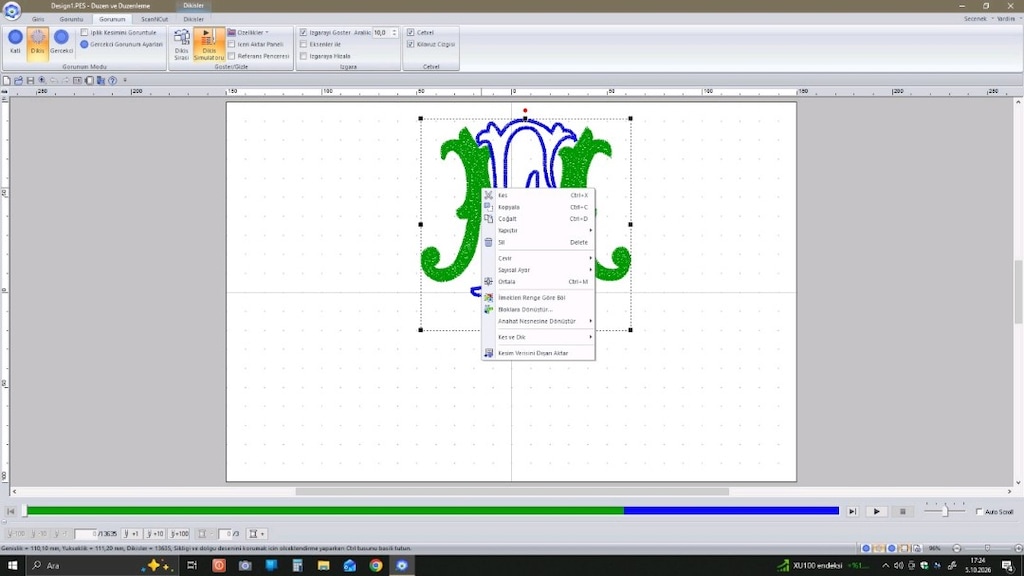Open Chrome from the taskbar
The width and height of the screenshot is (1024, 576).
tap(376, 566)
